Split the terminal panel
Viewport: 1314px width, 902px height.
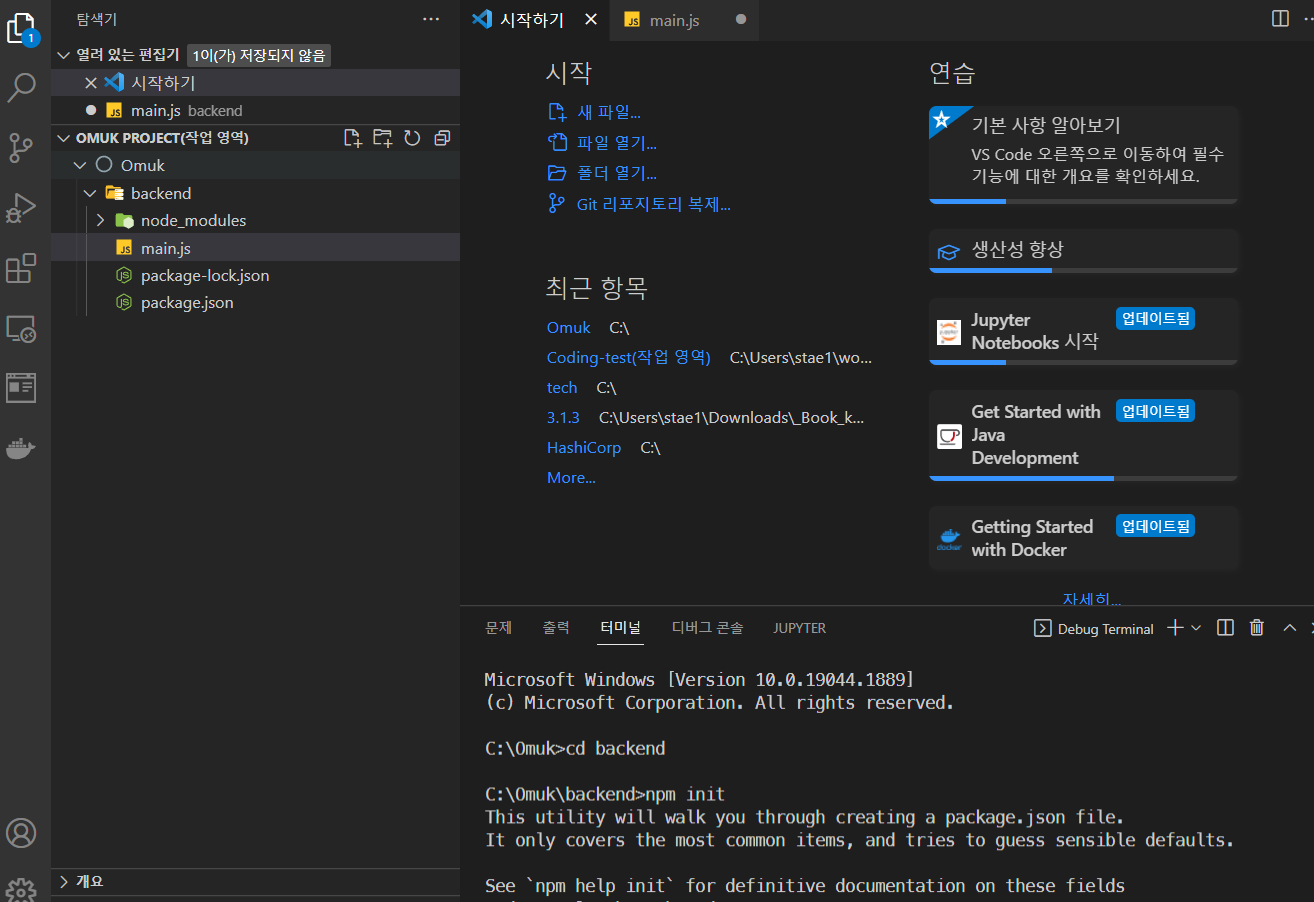coord(1225,628)
